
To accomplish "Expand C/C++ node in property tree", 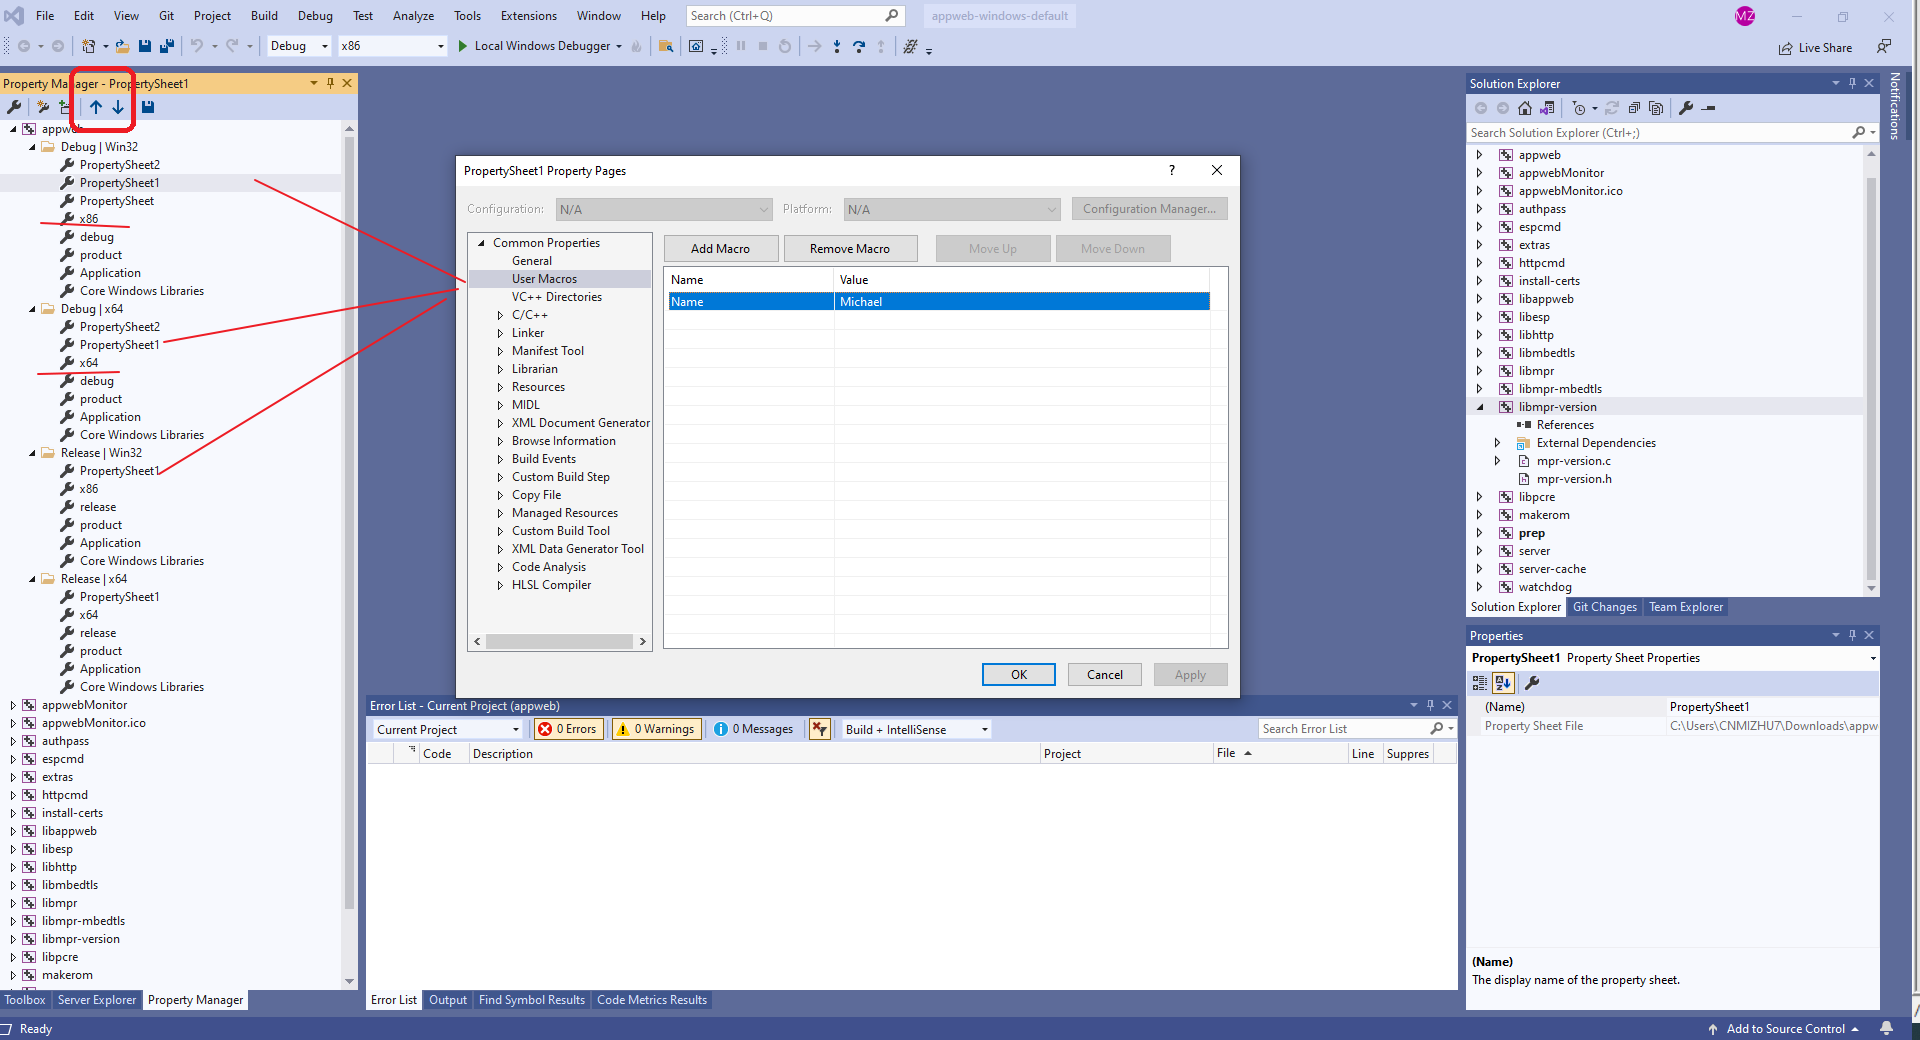I will click(x=500, y=315).
